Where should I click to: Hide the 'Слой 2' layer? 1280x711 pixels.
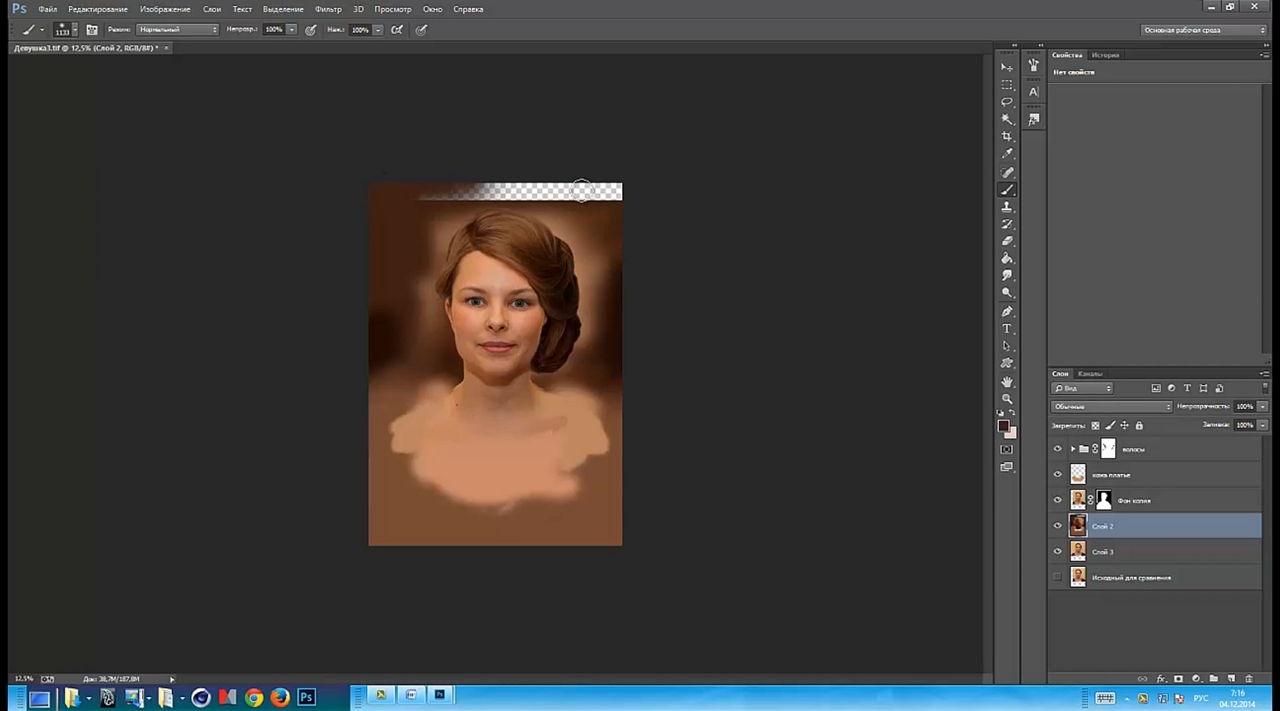[x=1058, y=526]
